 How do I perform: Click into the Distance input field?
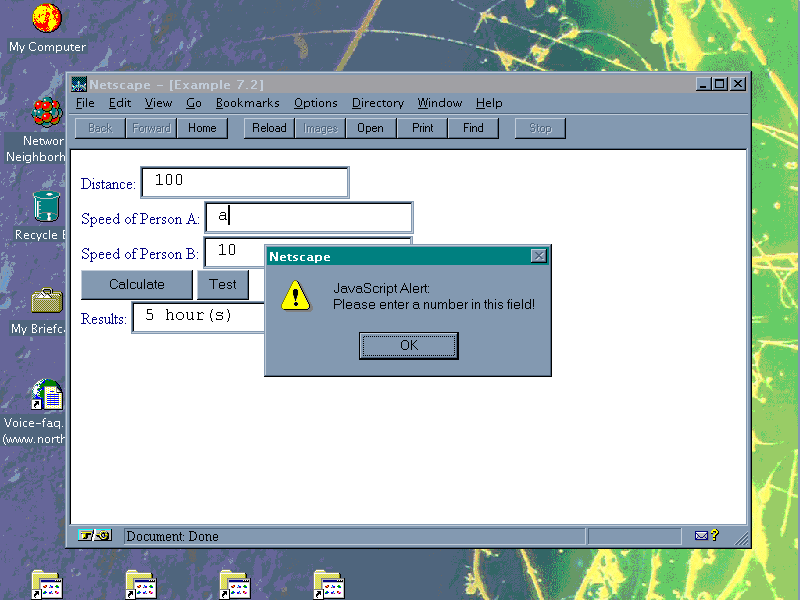click(245, 182)
